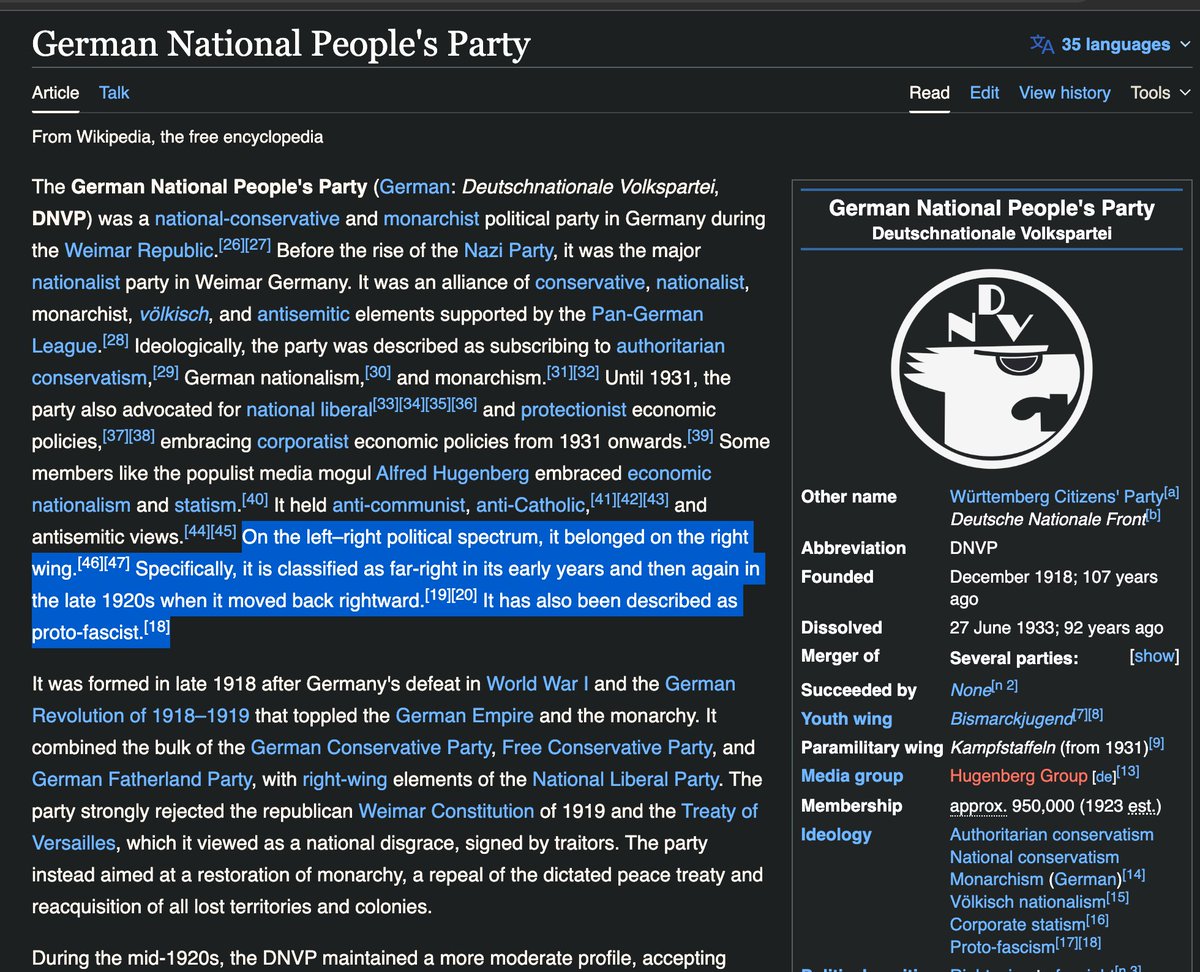This screenshot has height=972, width=1200.
Task: Open the anti-Catholic link
Action: pos(531,505)
